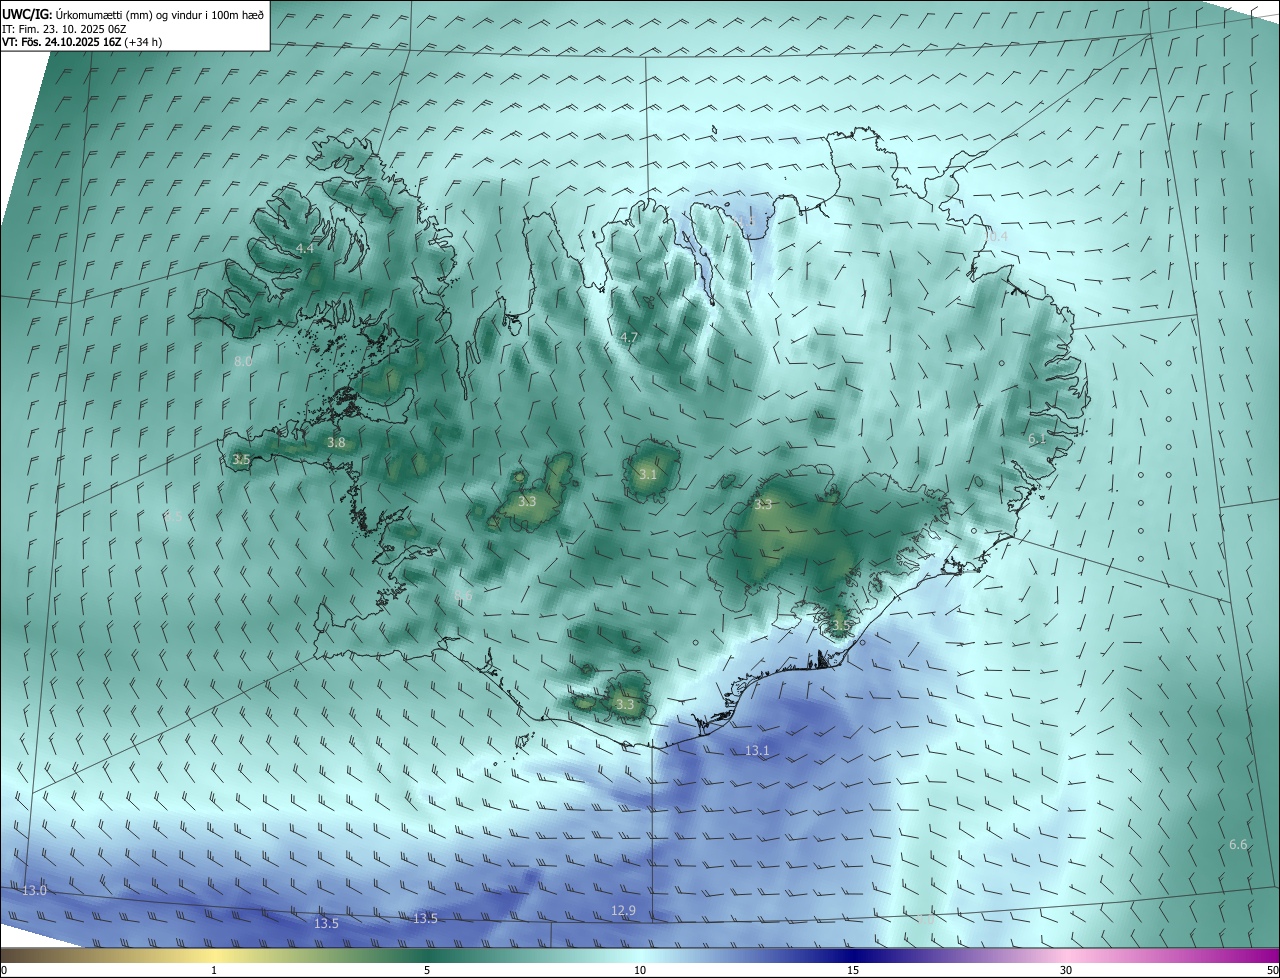The width and height of the screenshot is (1280, 978).
Task: Click the 'IT: Fim. 23. 10. 2025 06Z' line
Action: pyautogui.click(x=64, y=28)
